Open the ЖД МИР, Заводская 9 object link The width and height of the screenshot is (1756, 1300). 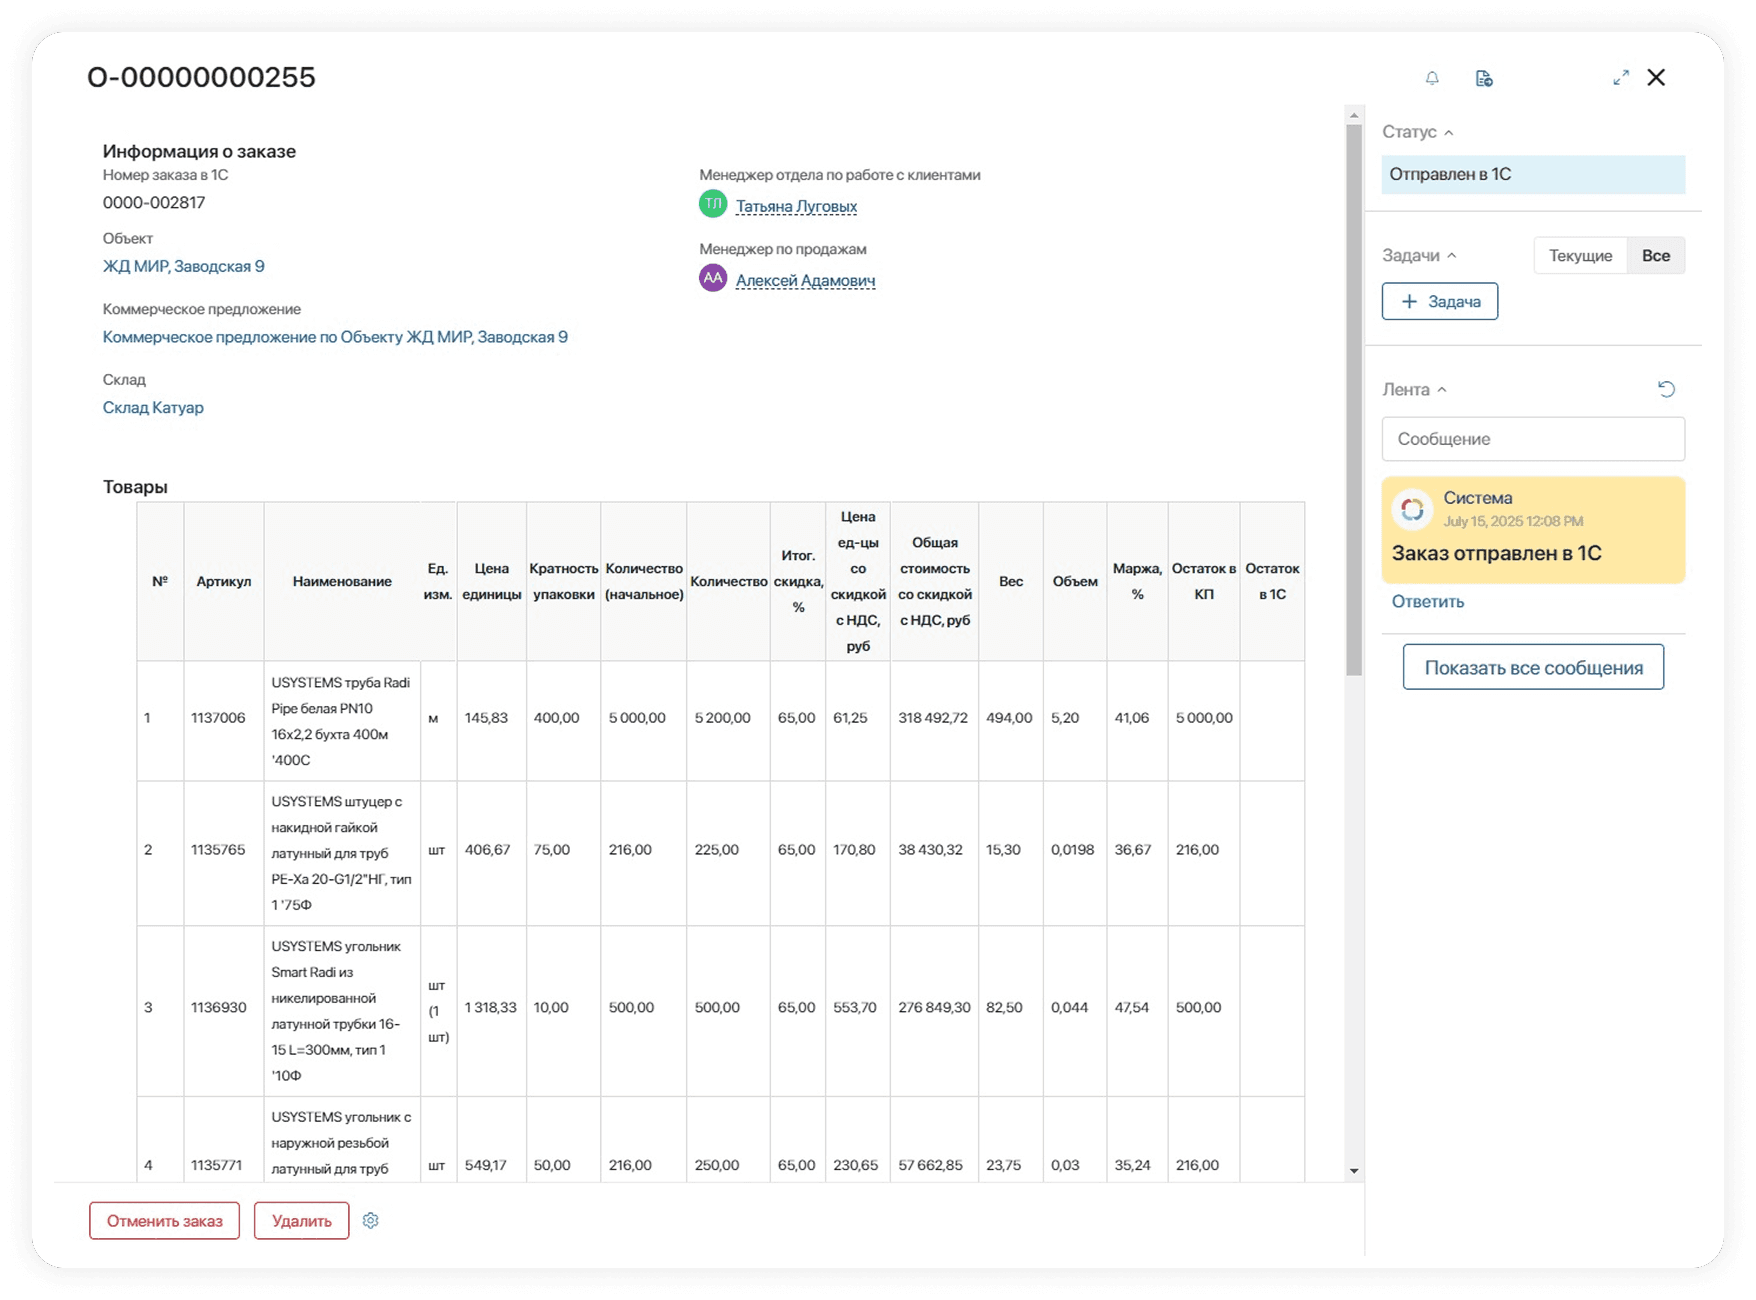tap(184, 267)
